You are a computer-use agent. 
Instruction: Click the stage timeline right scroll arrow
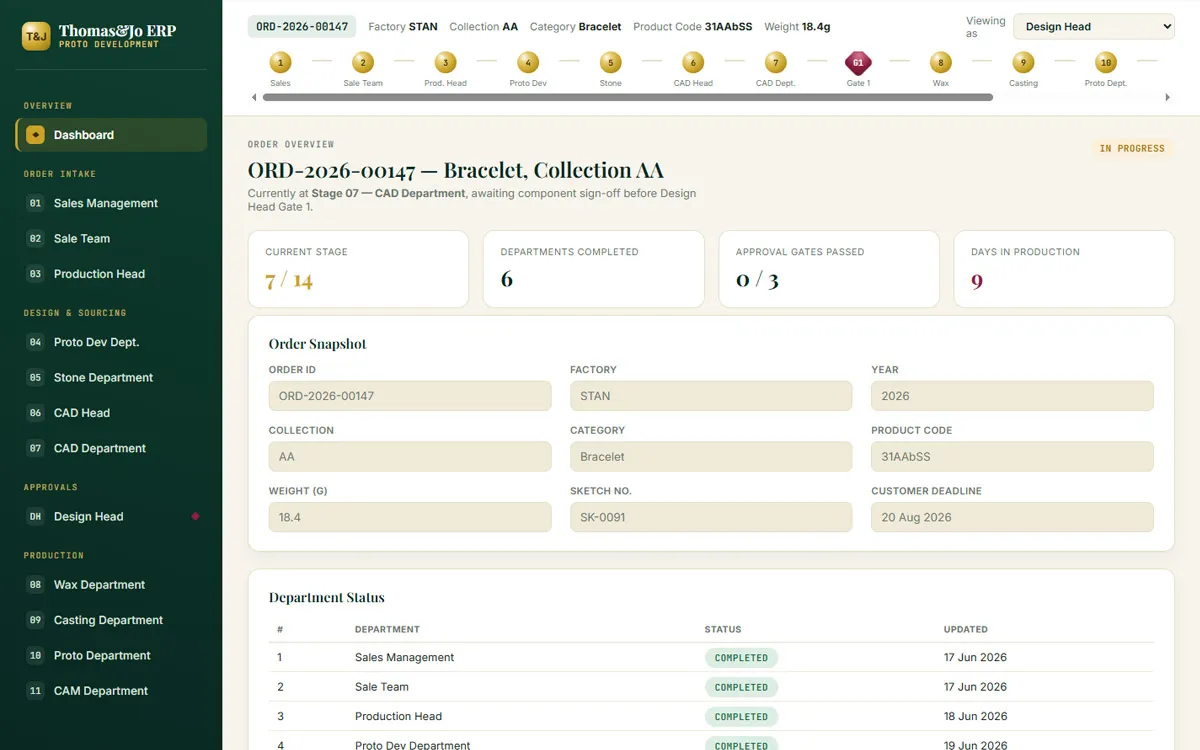tap(1168, 97)
